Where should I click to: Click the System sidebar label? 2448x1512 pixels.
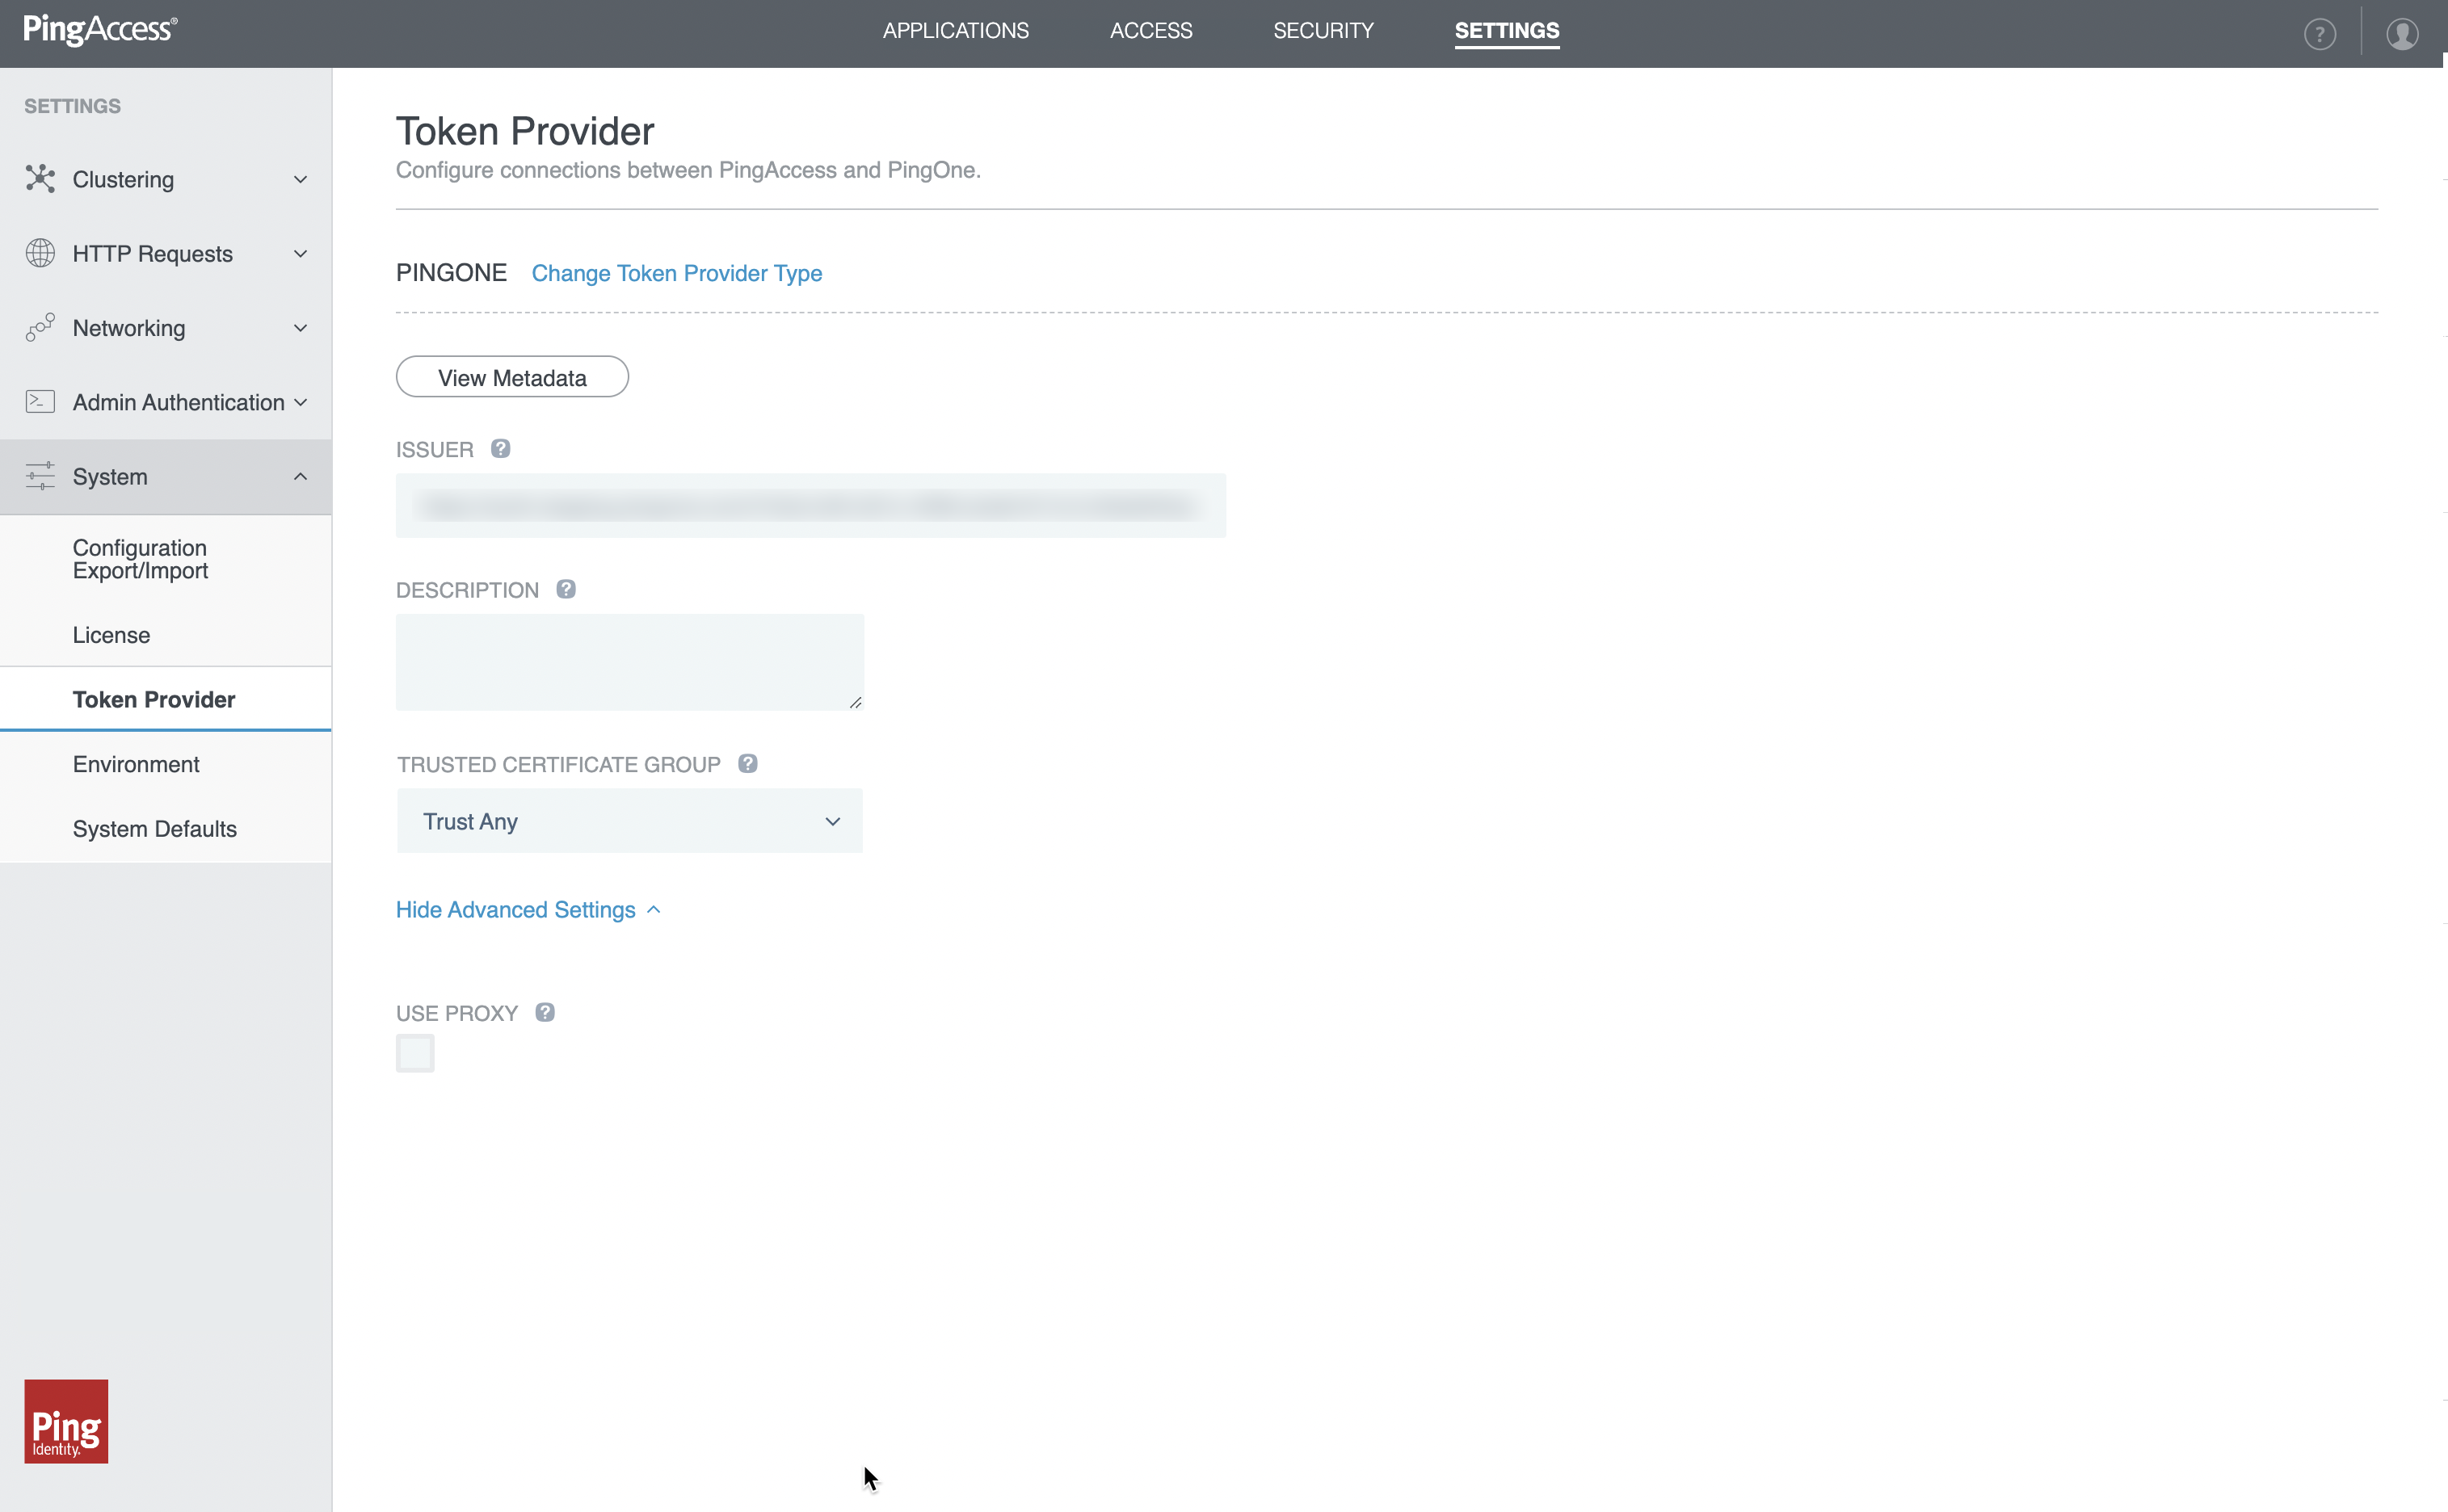110,477
